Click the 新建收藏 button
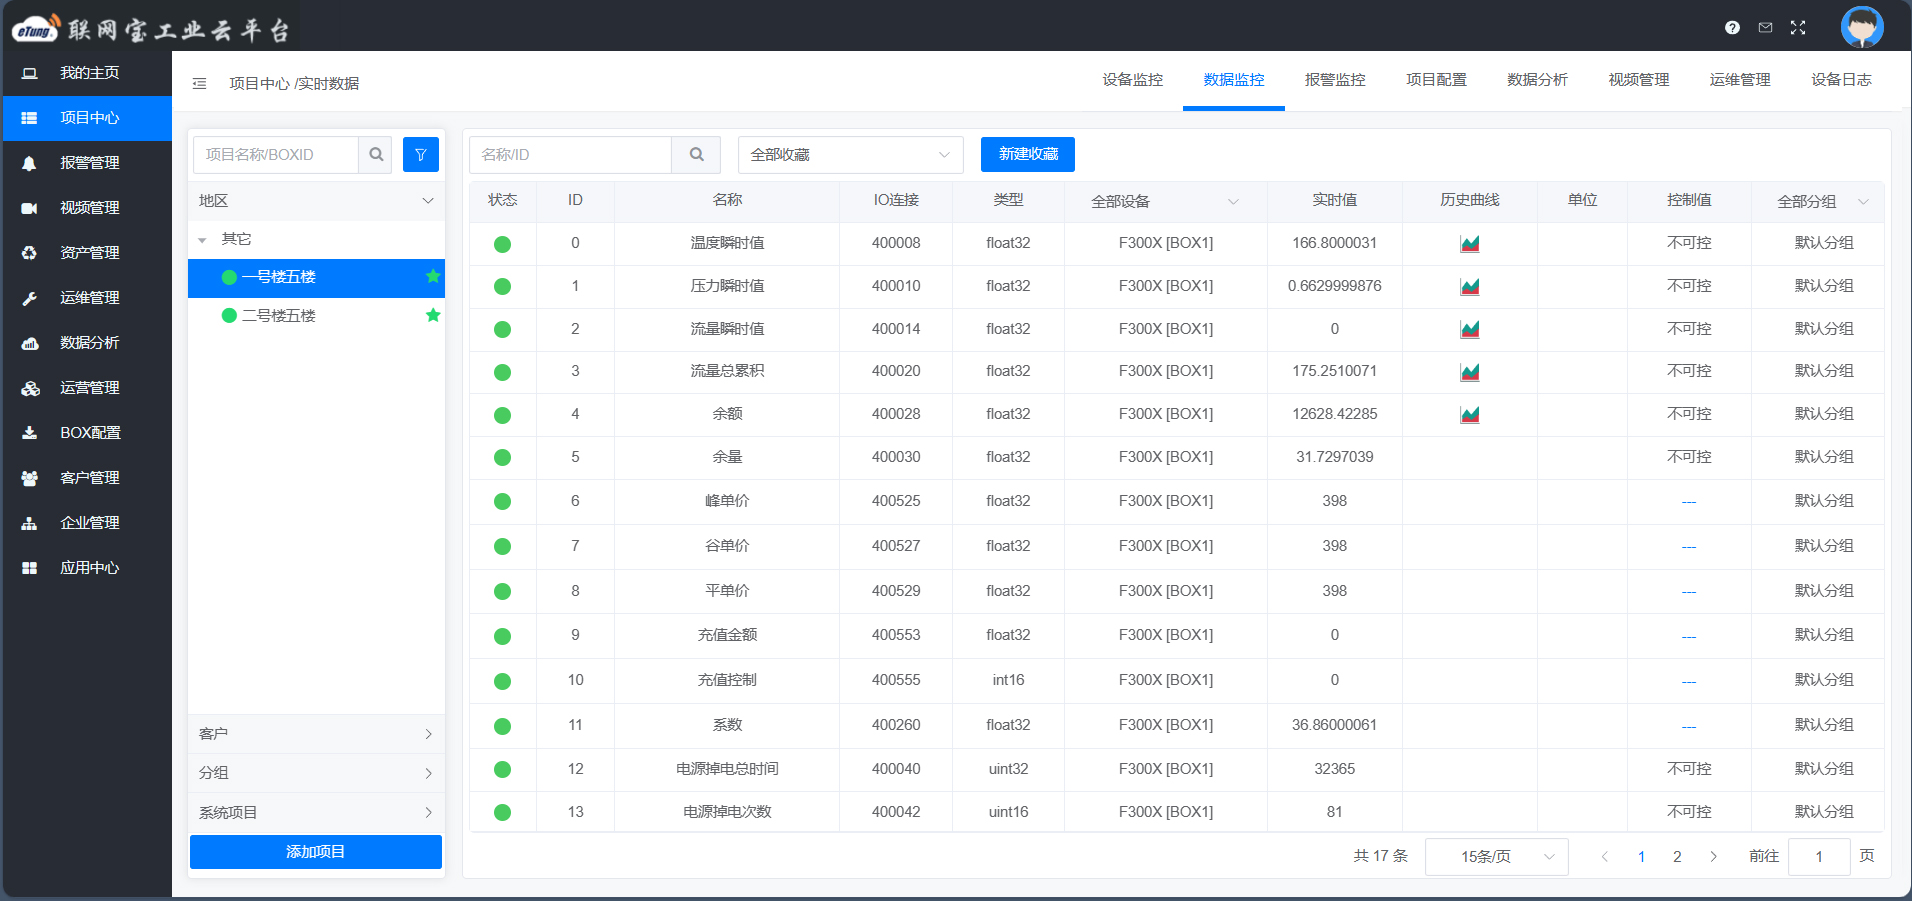This screenshot has height=901, width=1912. click(1028, 154)
